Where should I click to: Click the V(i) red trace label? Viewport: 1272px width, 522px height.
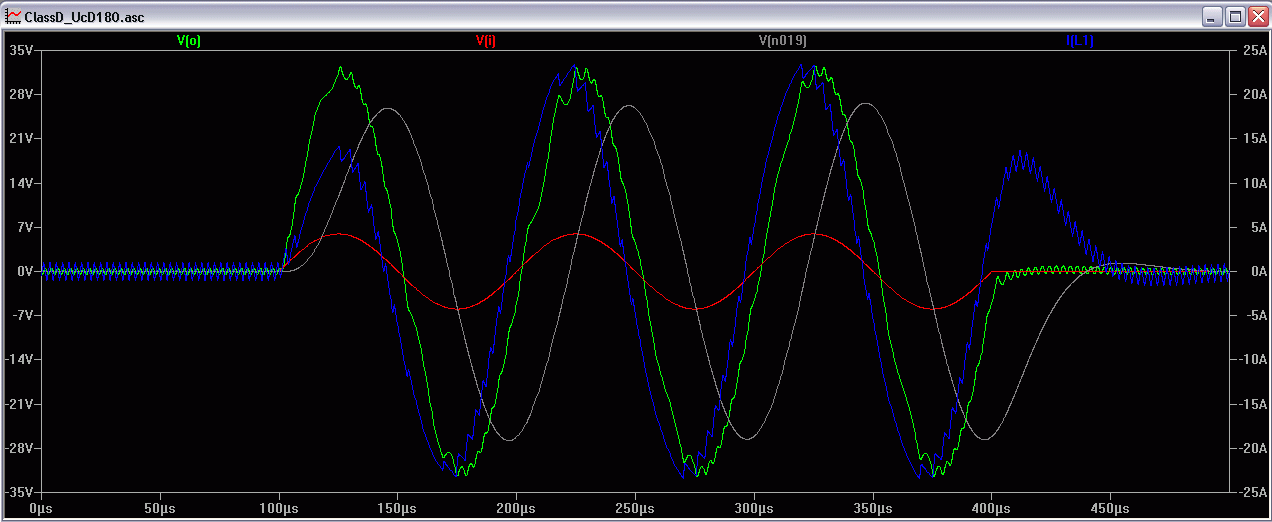486,41
